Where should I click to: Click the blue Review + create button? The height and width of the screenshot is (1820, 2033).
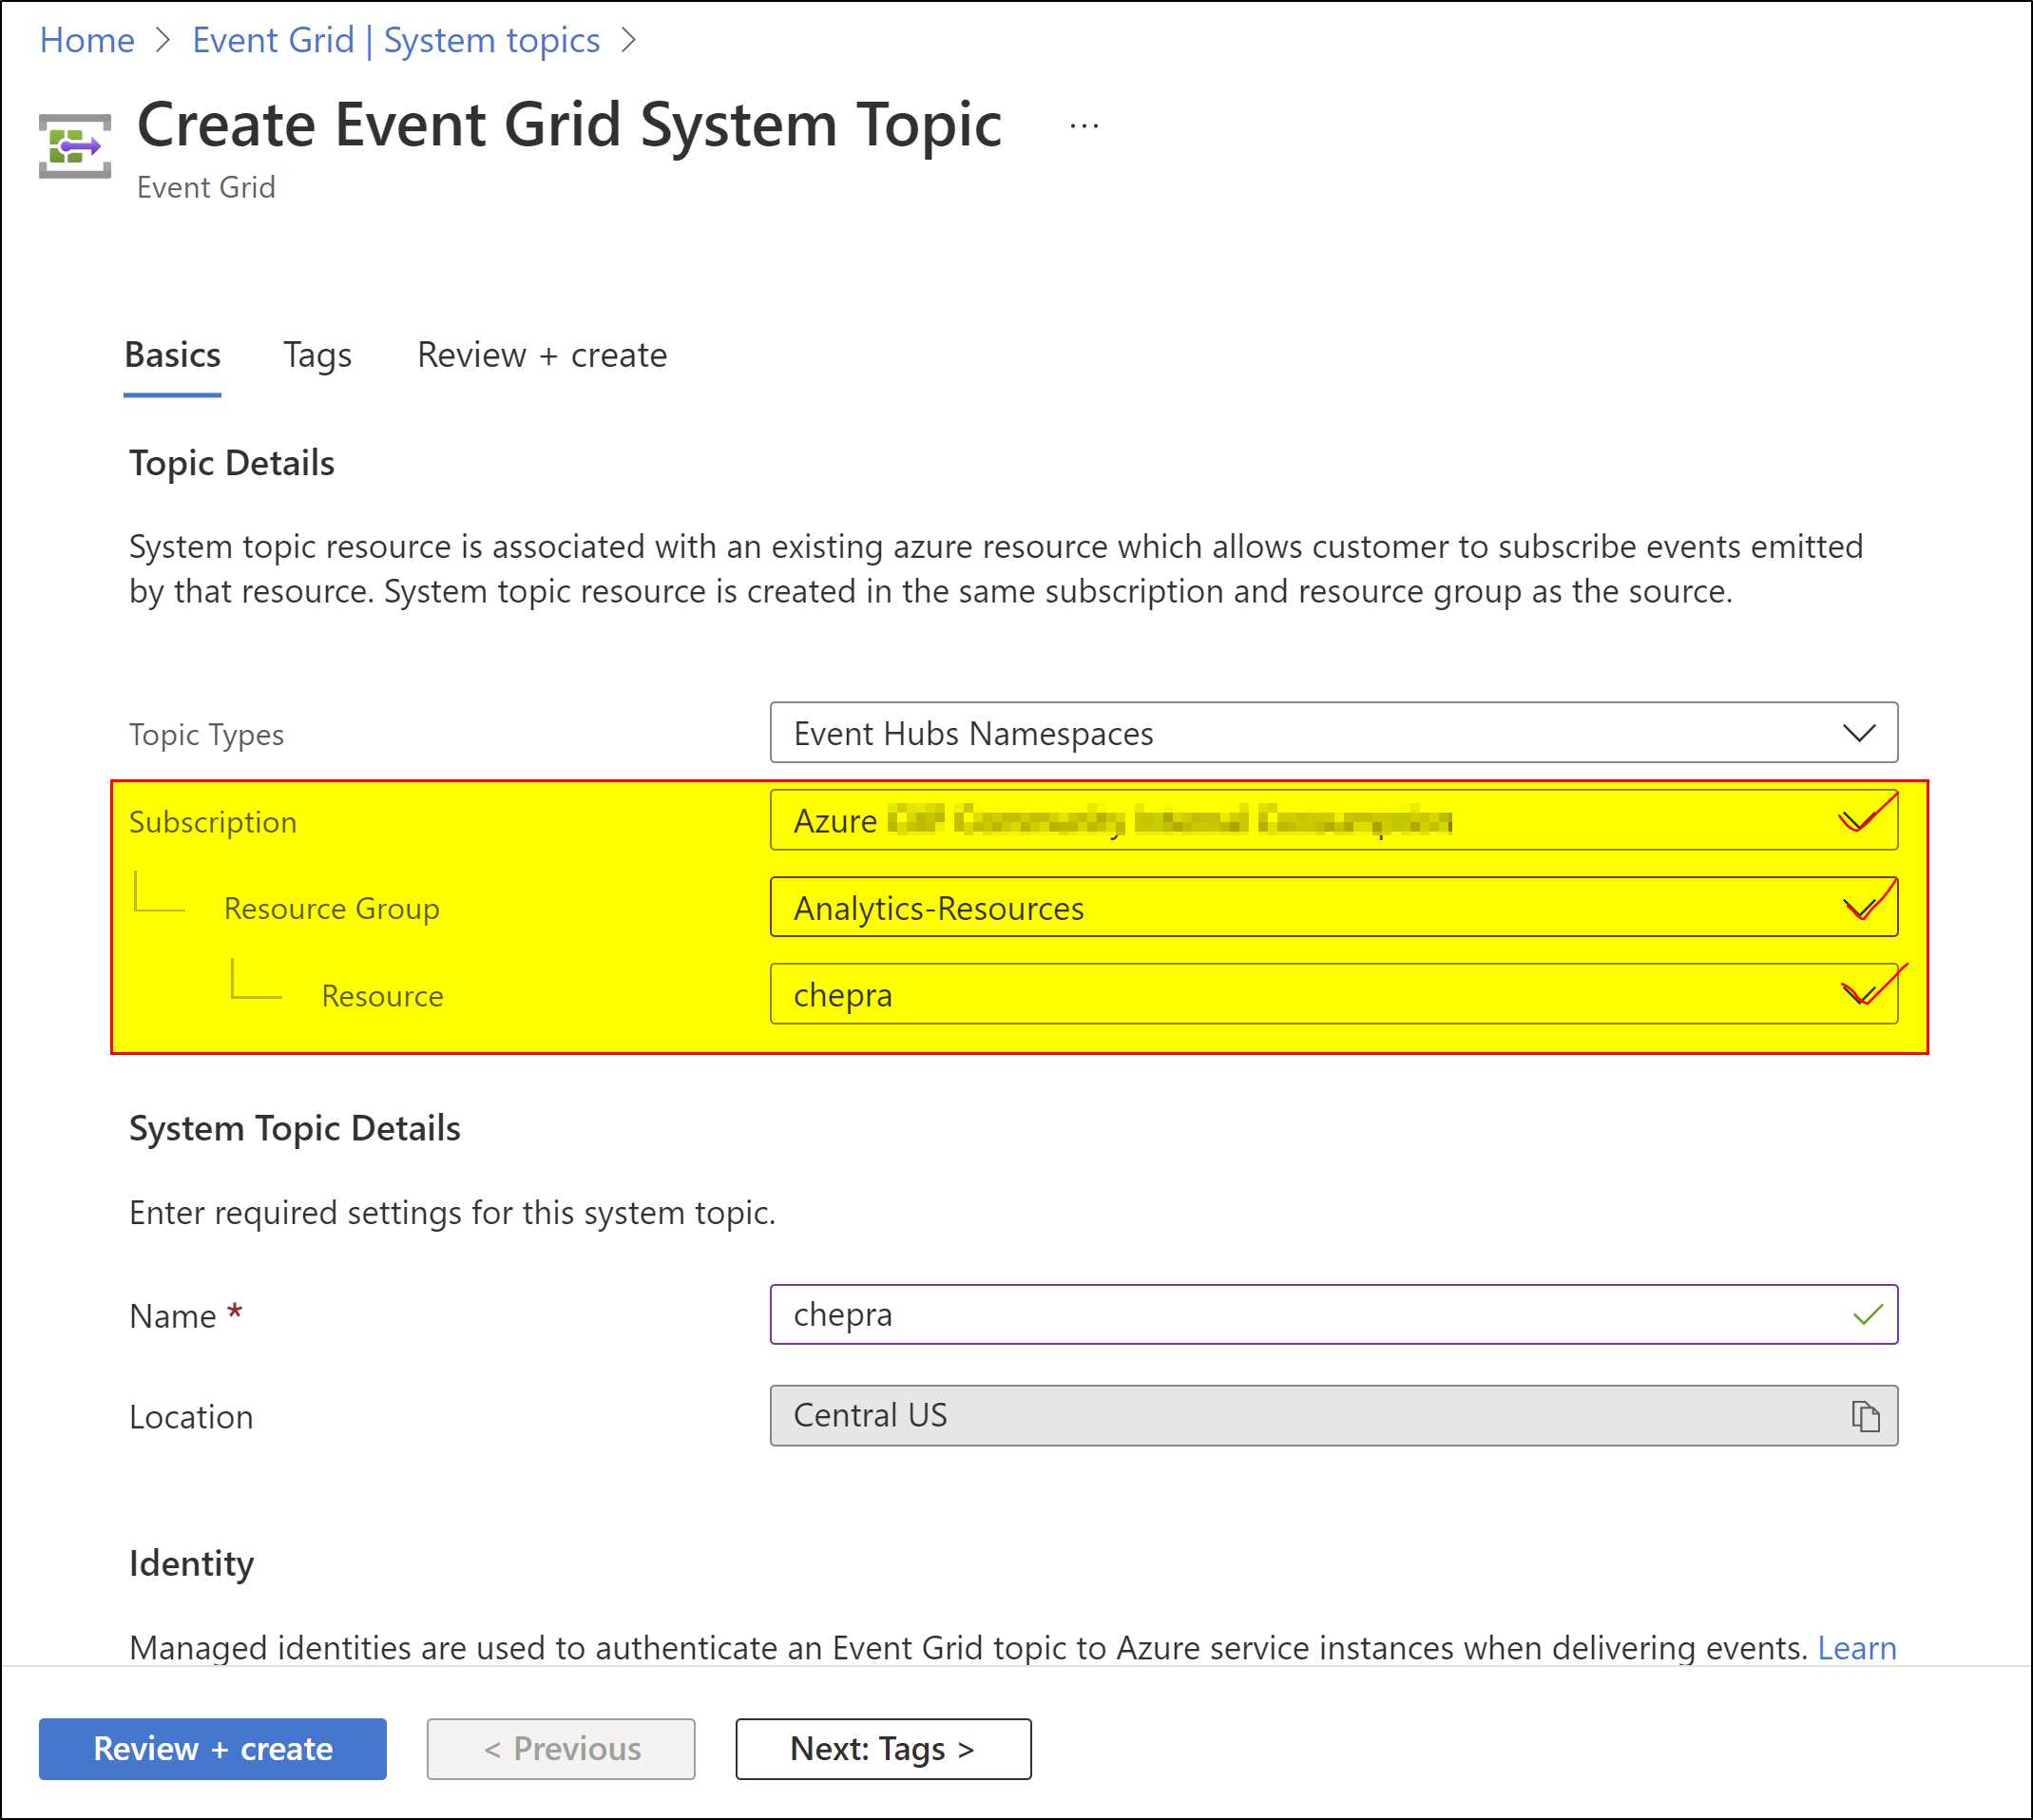(213, 1749)
